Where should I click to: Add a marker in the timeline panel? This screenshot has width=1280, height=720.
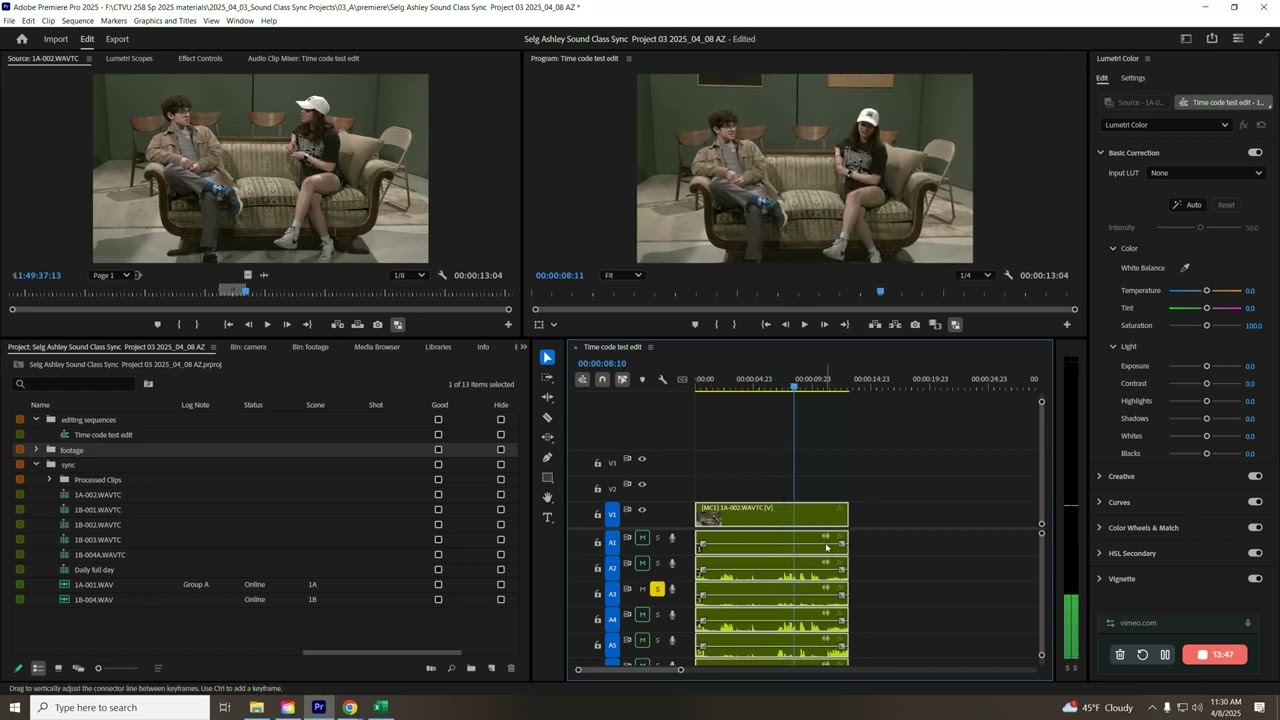point(642,380)
